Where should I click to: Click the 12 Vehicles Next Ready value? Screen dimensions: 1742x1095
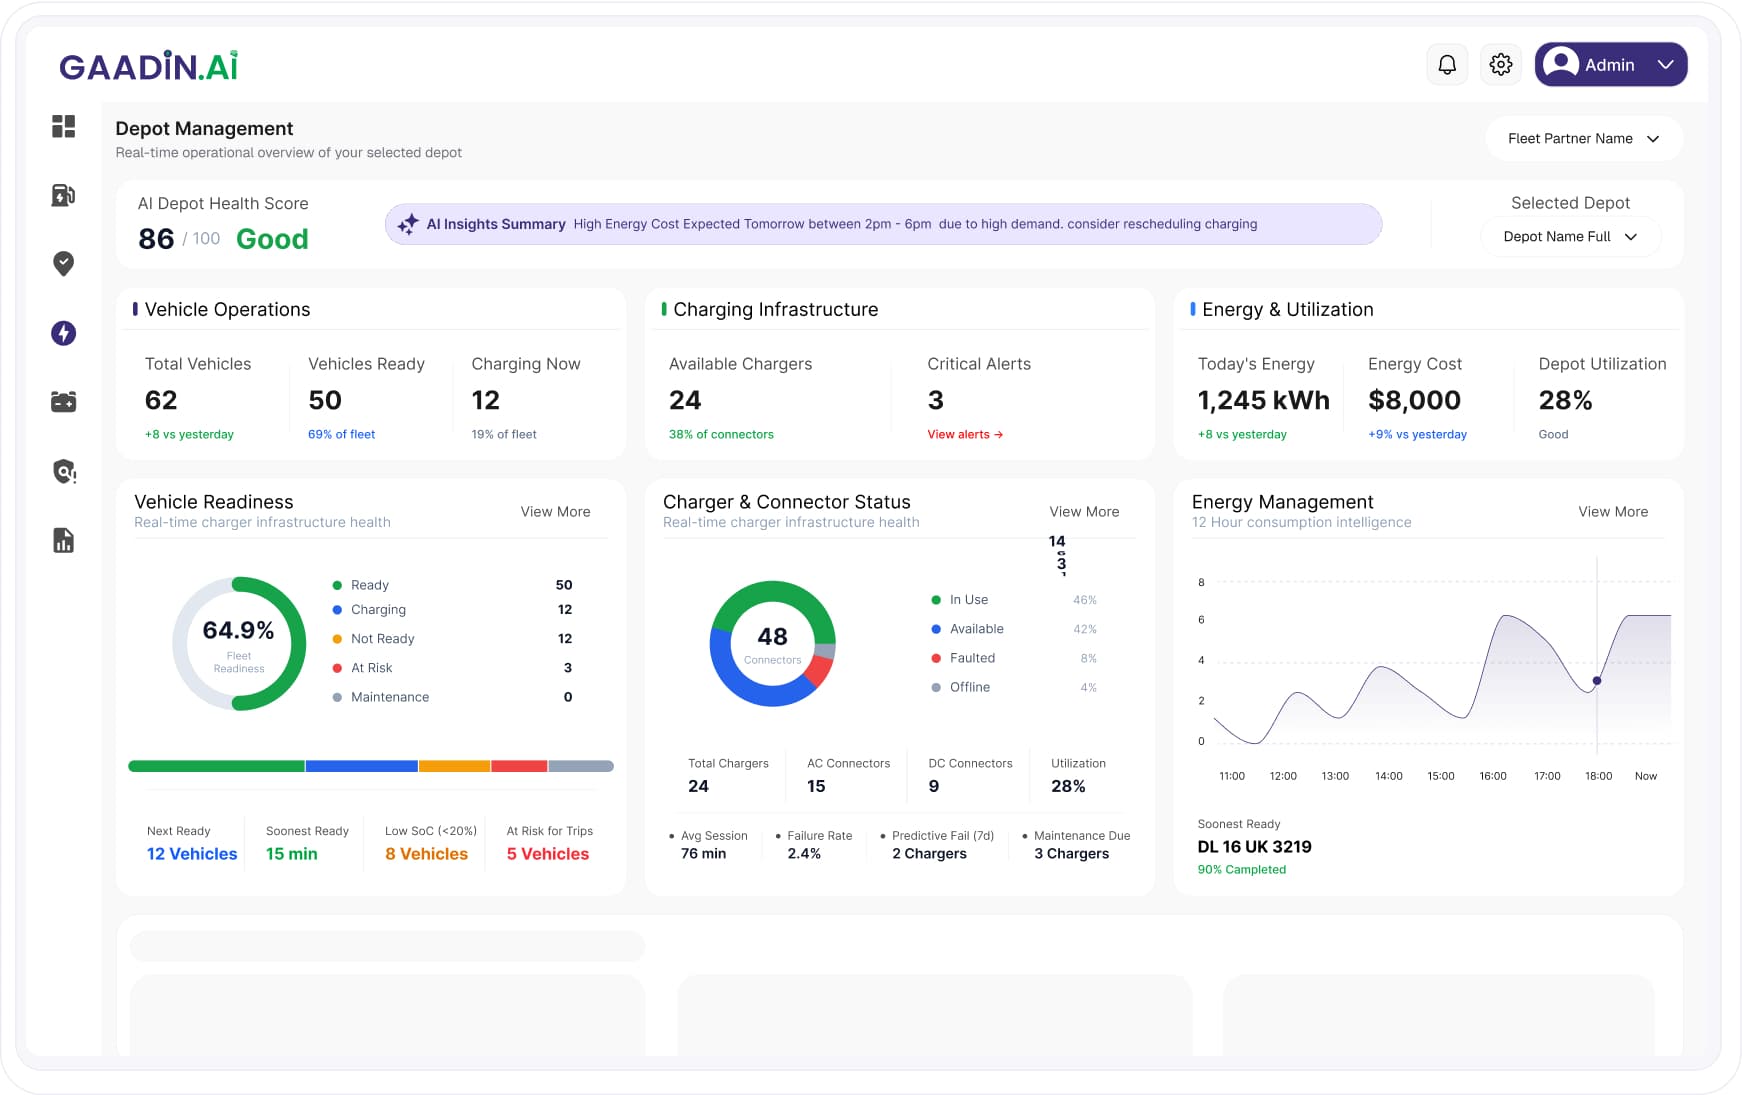point(192,854)
